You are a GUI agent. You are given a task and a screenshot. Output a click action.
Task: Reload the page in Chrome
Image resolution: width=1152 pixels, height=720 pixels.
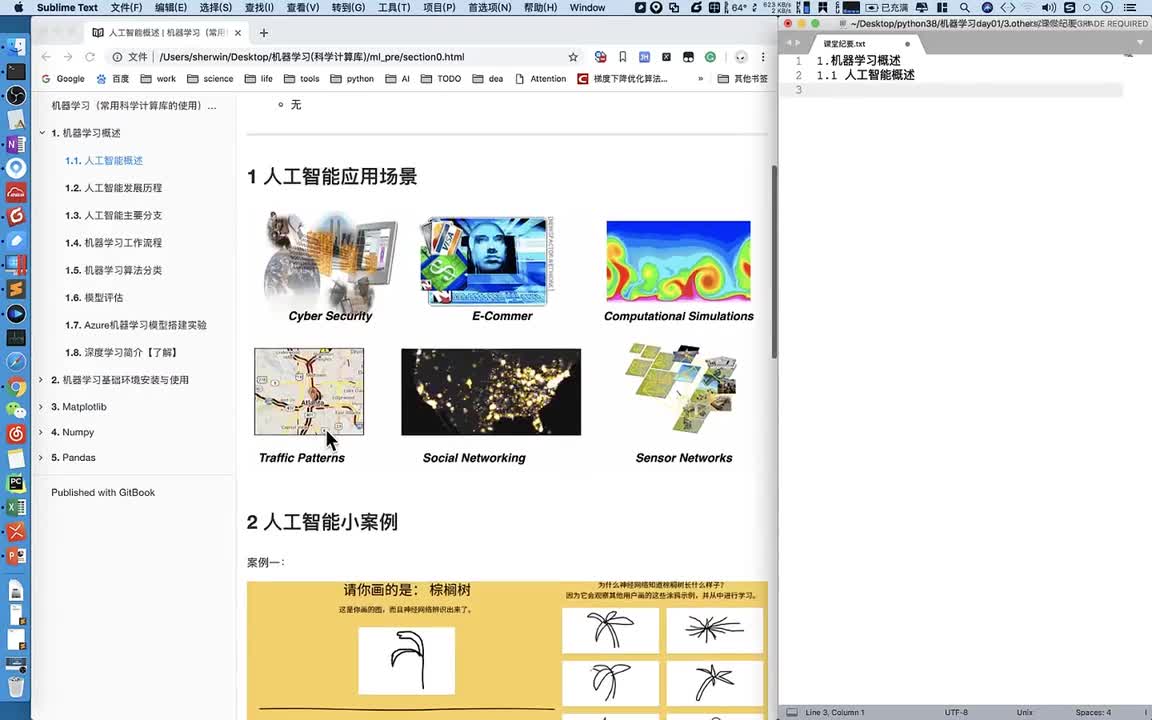click(90, 57)
